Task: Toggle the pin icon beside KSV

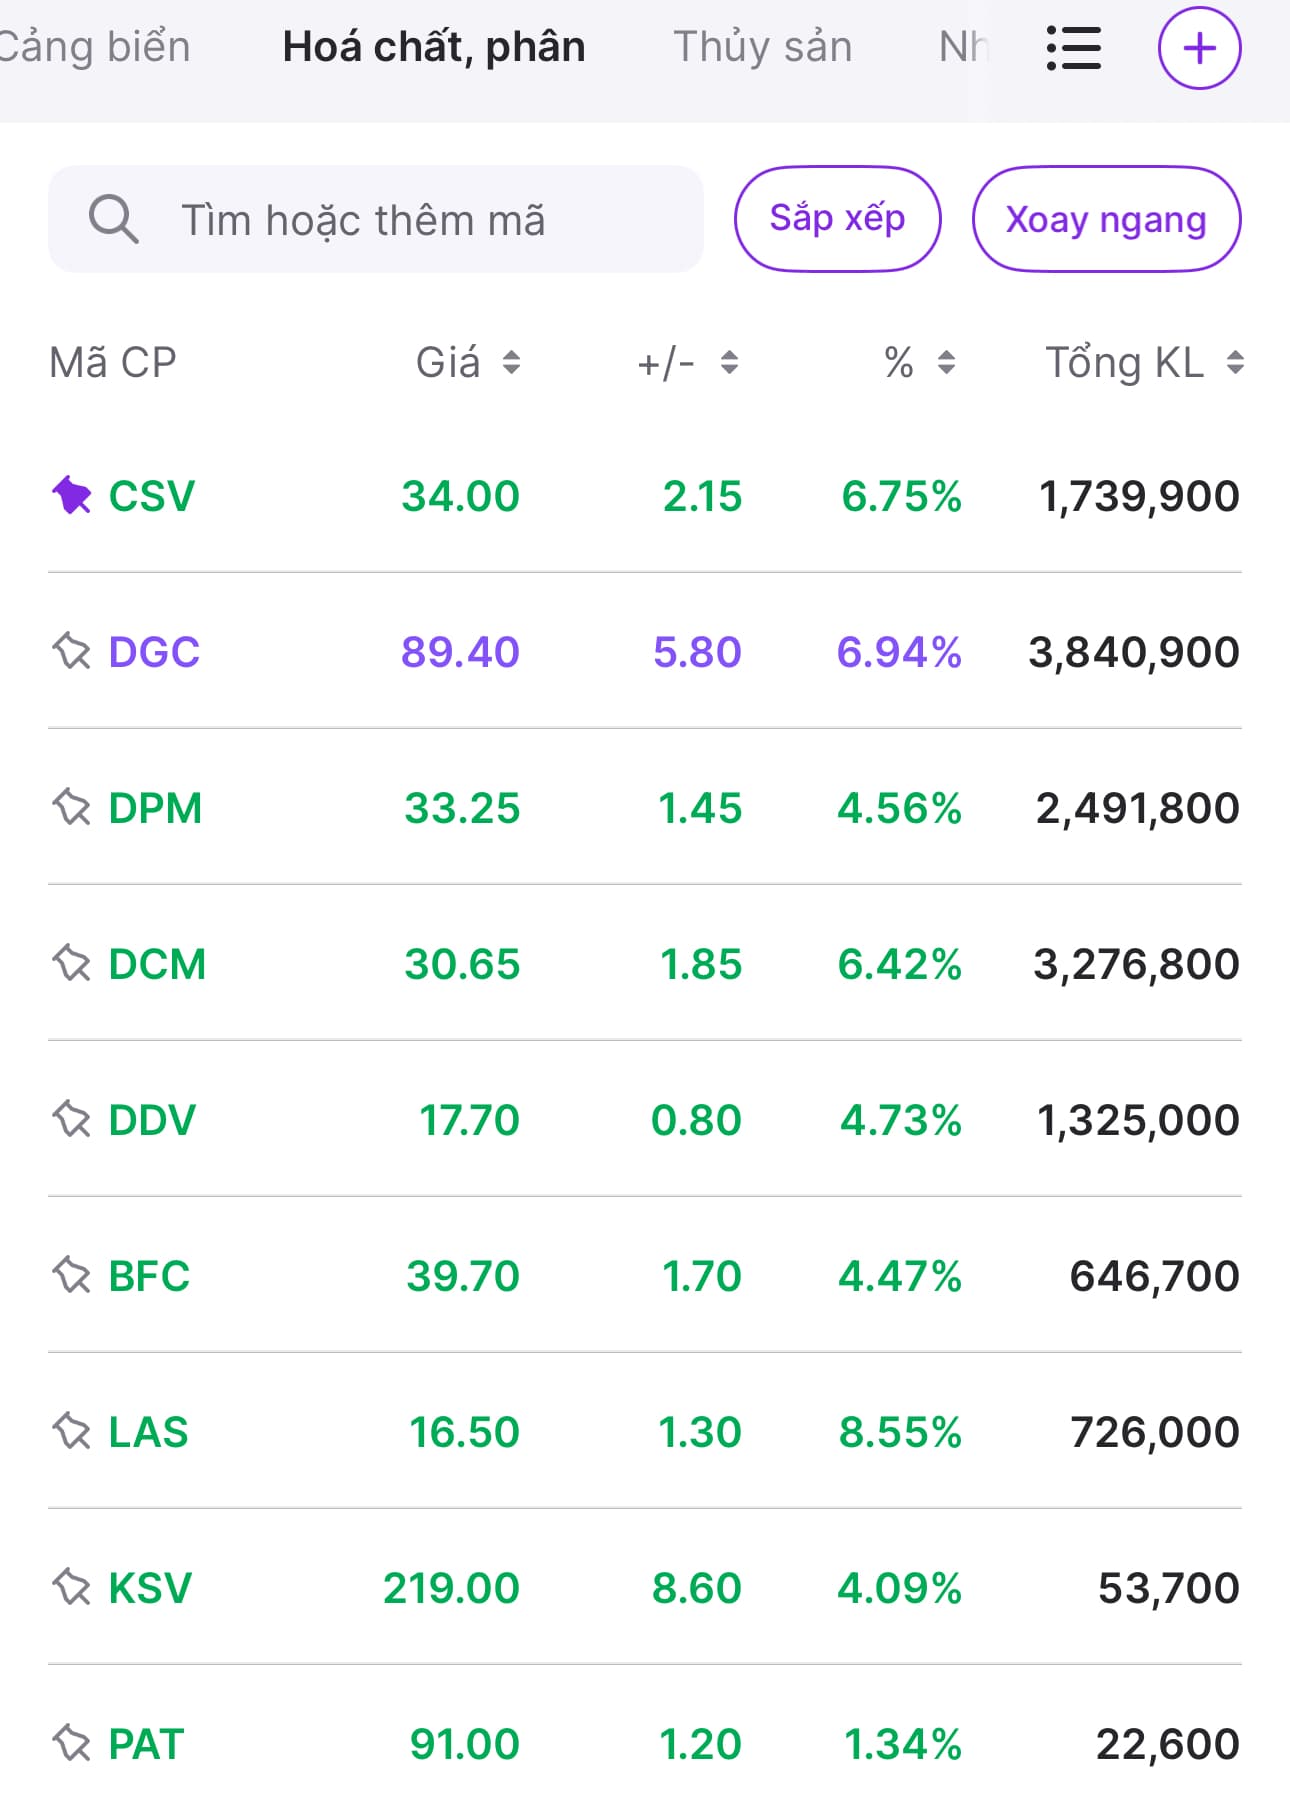Action: [72, 1588]
